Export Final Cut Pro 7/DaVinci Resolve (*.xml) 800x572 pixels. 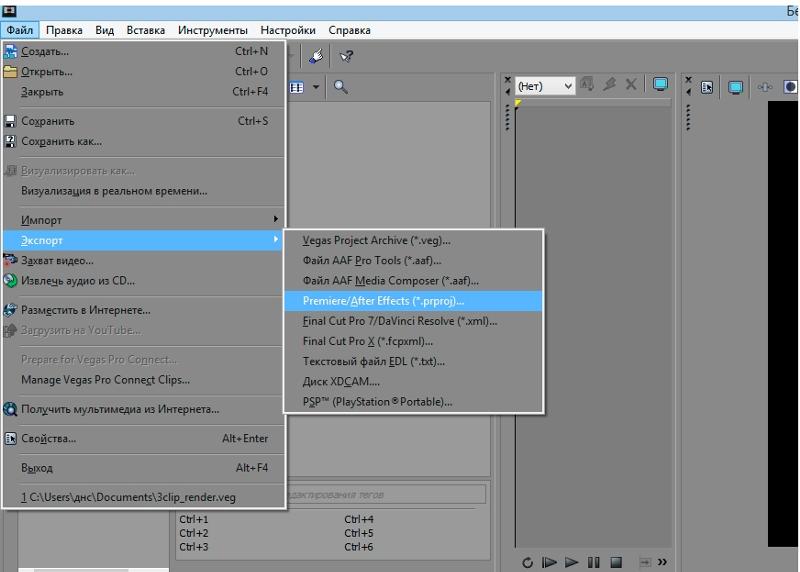(x=413, y=321)
